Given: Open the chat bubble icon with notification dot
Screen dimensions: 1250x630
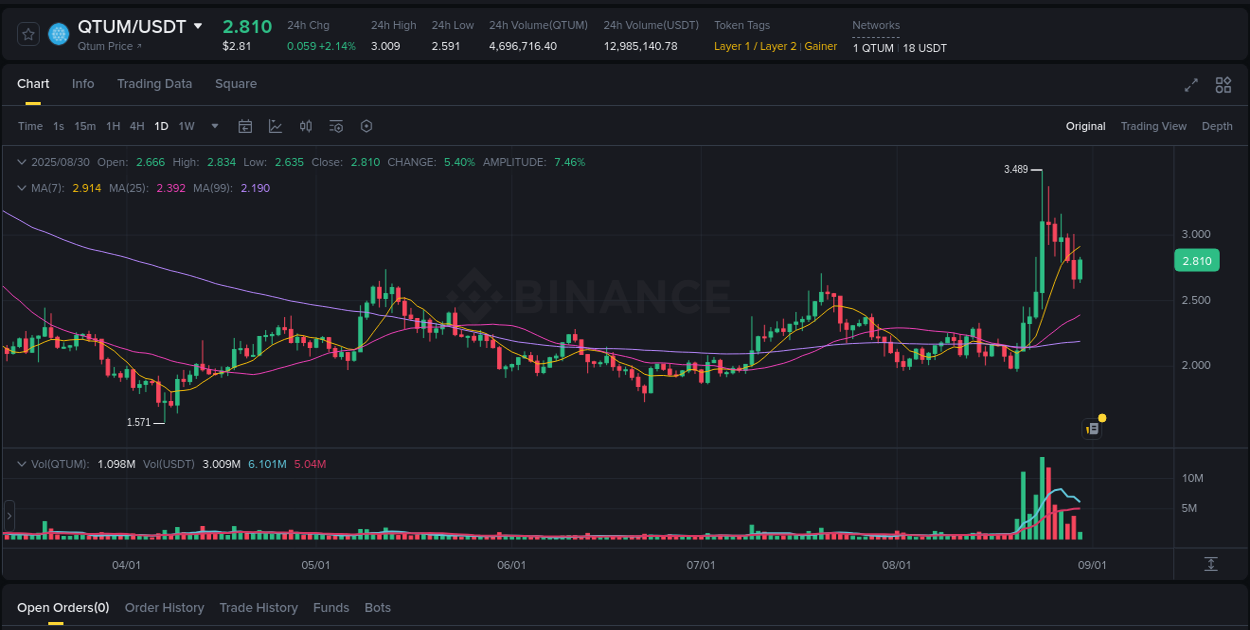Looking at the screenshot, I should click(1092, 428).
